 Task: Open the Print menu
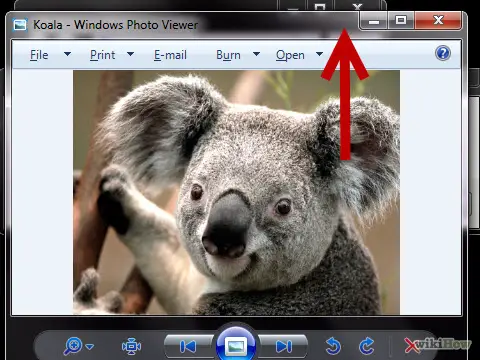[103, 55]
